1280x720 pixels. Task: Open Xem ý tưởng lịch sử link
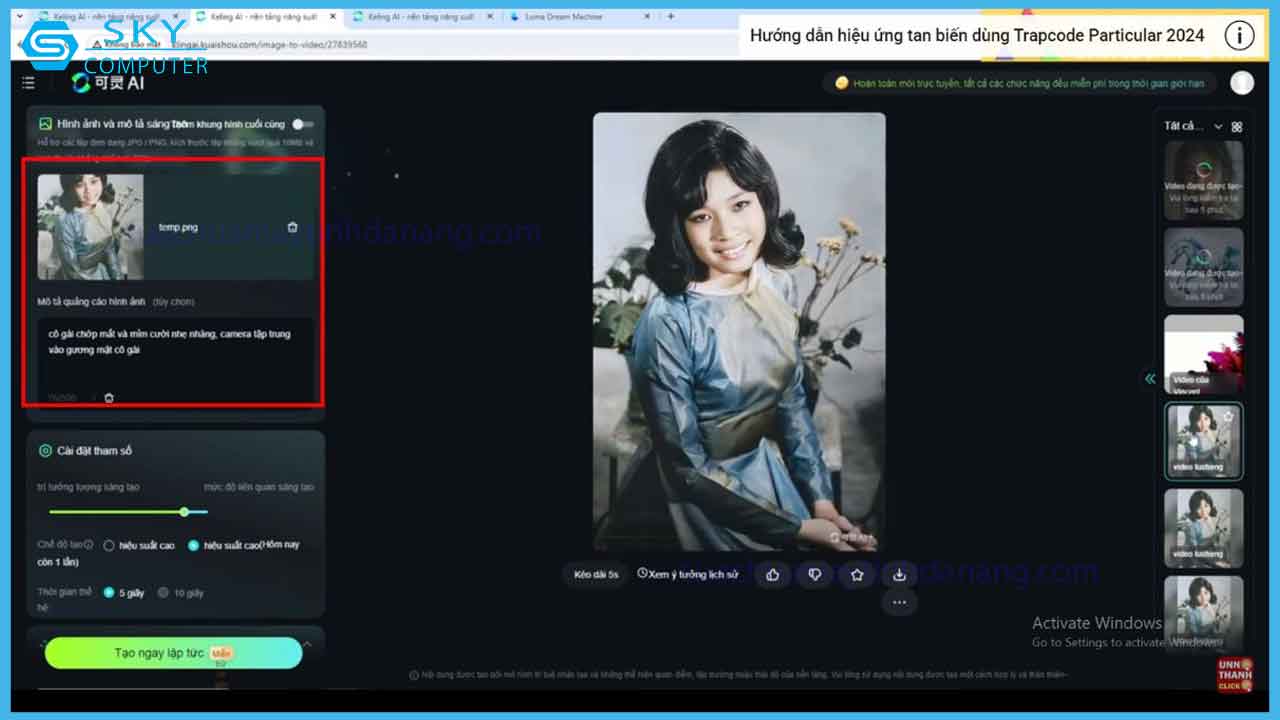click(x=688, y=574)
